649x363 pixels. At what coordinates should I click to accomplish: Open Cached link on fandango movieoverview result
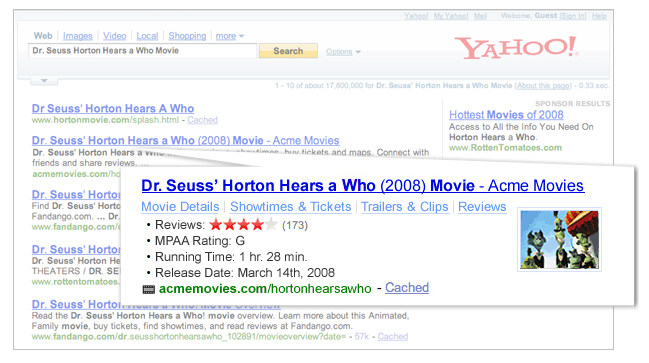pyautogui.click(x=392, y=337)
